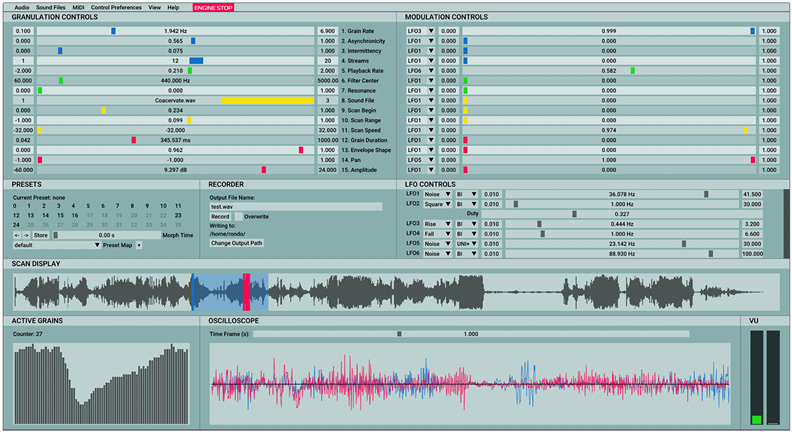The width and height of the screenshot is (792, 432).
Task: Click the LFO Controls vertical scrollbar
Action: tap(786, 223)
